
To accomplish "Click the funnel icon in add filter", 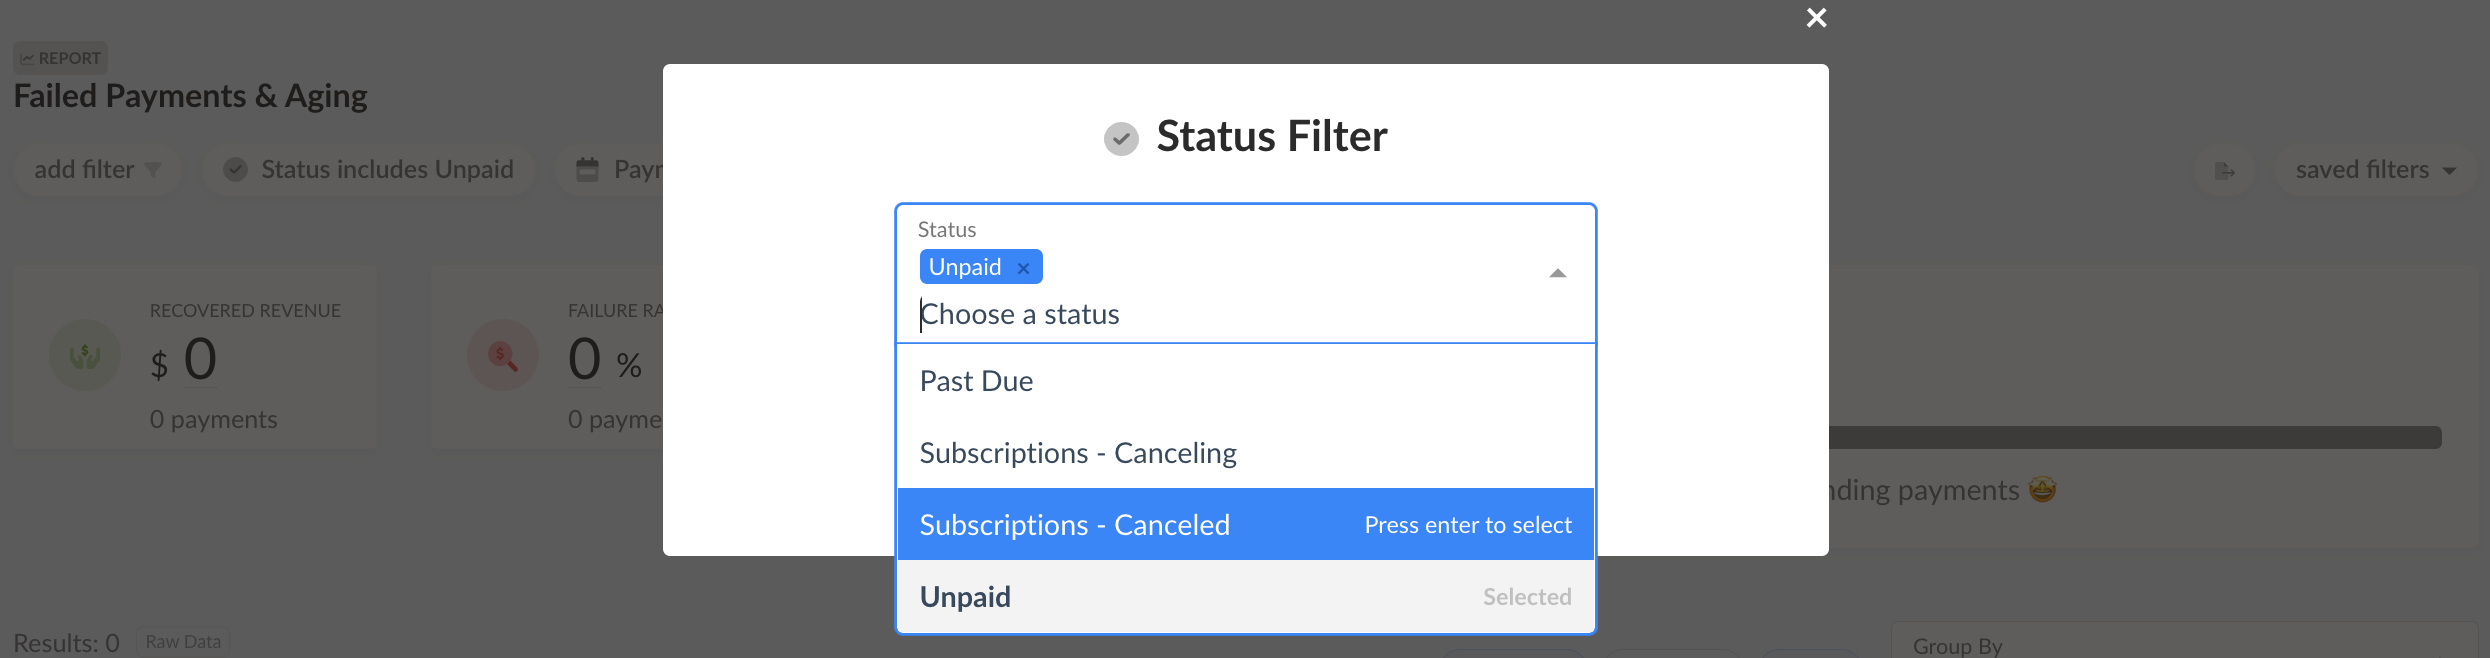I will click(153, 170).
